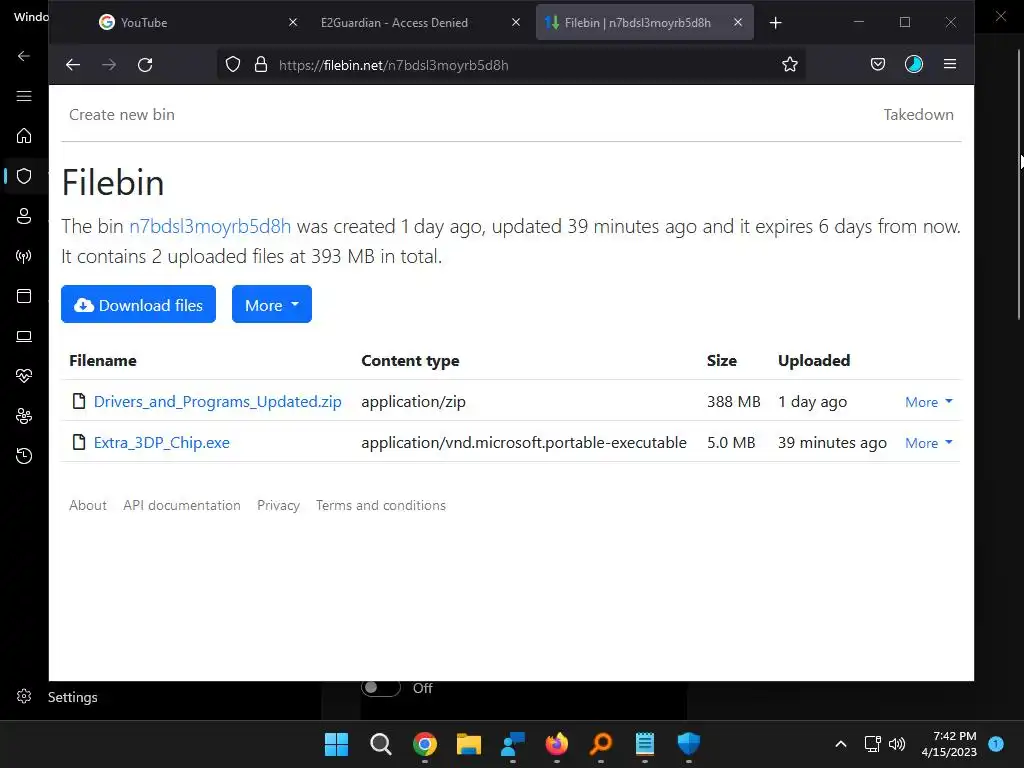Open the notification badge in system tray
Viewport: 1024px width, 768px height.
click(996, 744)
